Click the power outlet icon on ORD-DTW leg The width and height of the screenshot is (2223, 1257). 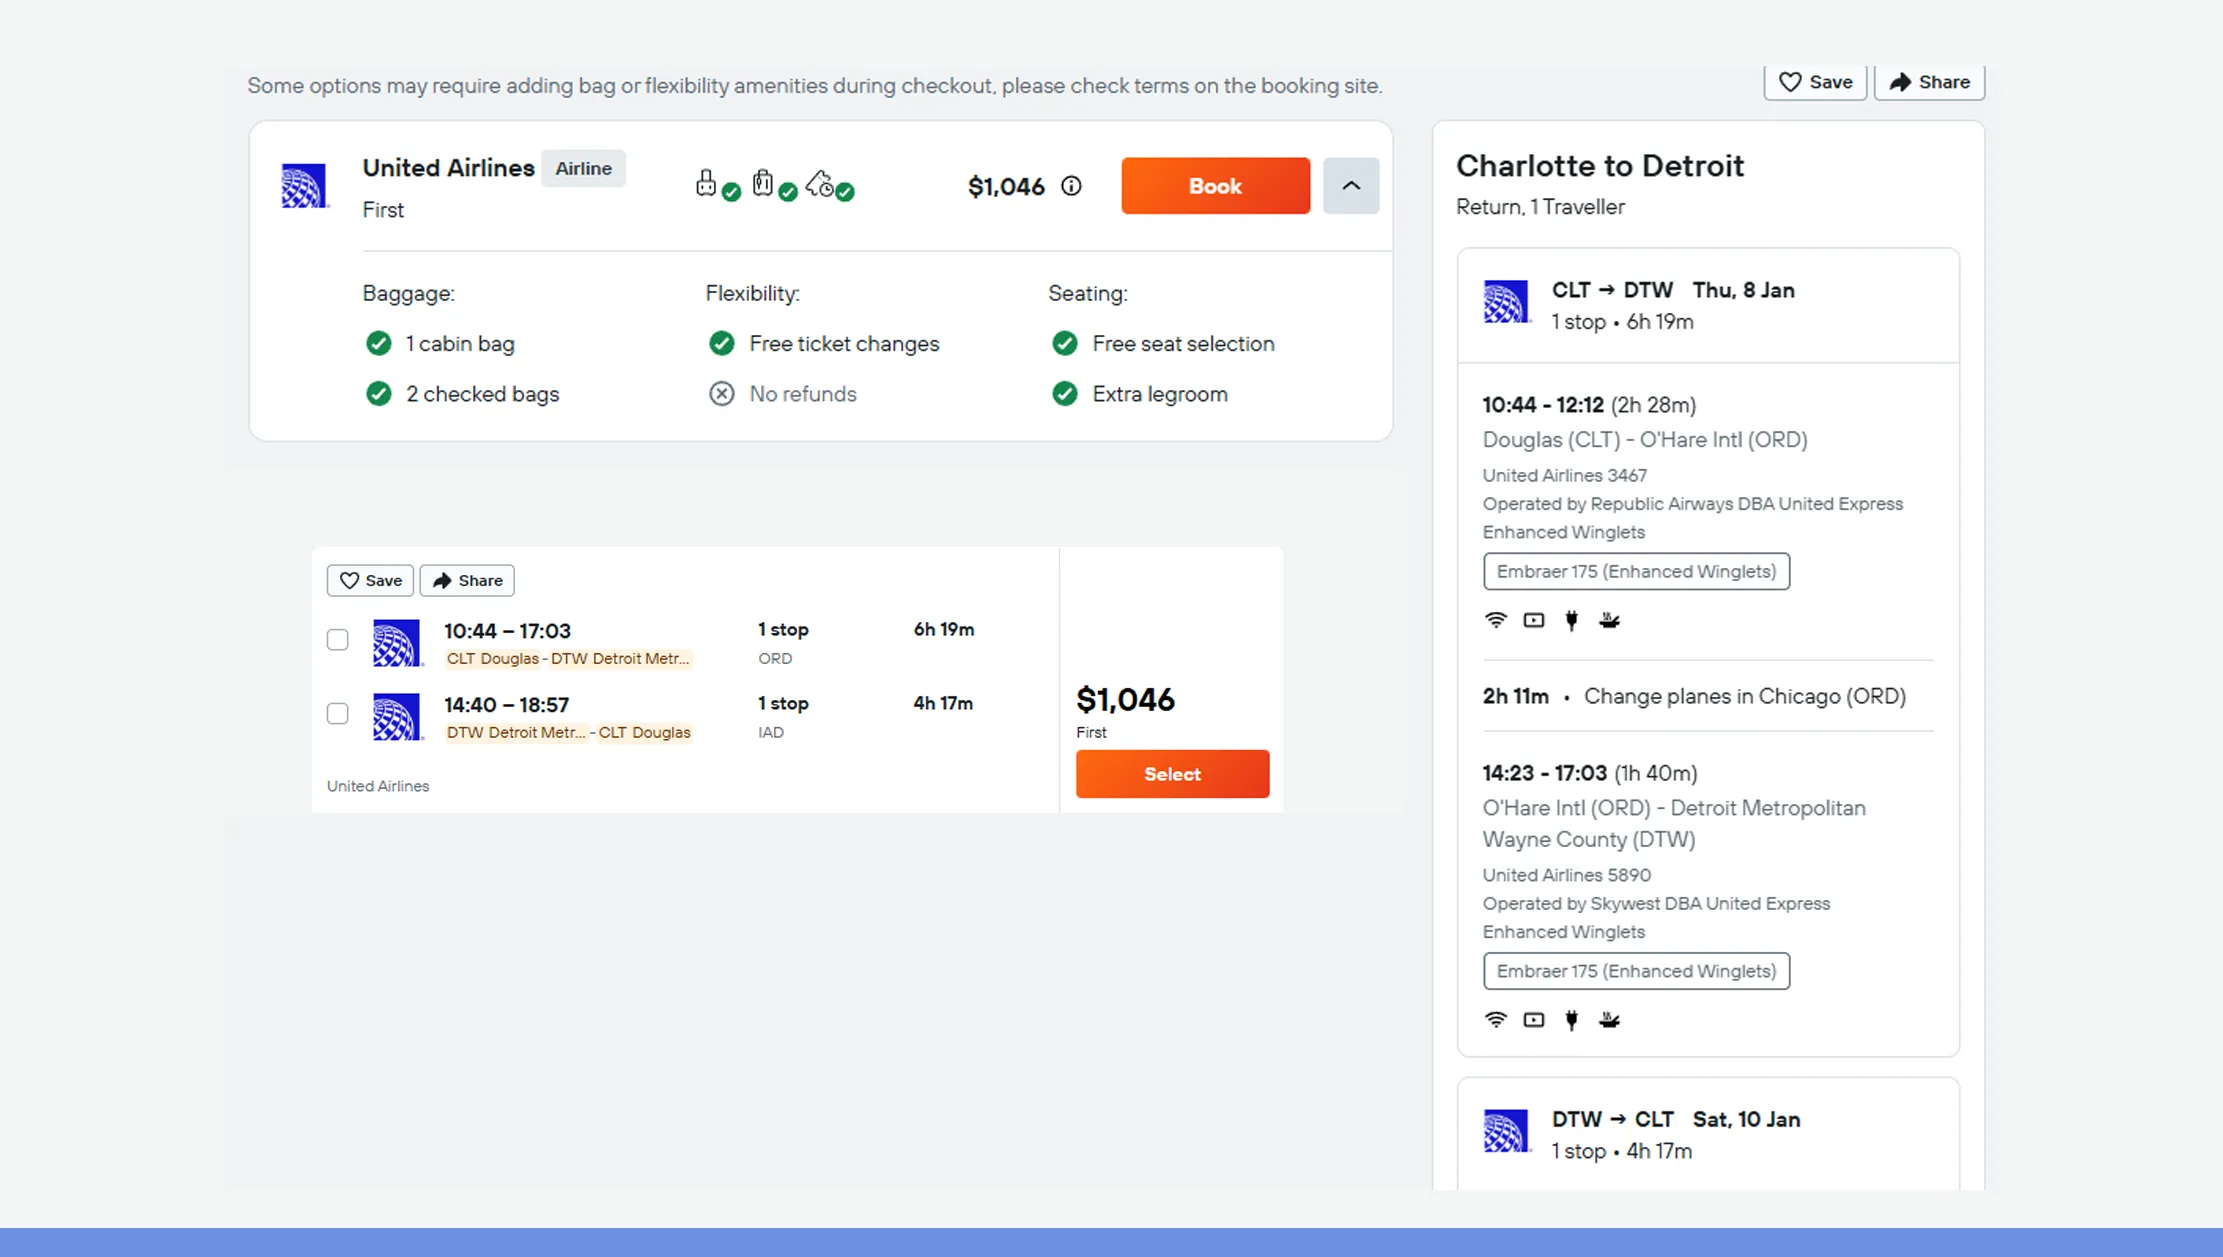coord(1571,1020)
